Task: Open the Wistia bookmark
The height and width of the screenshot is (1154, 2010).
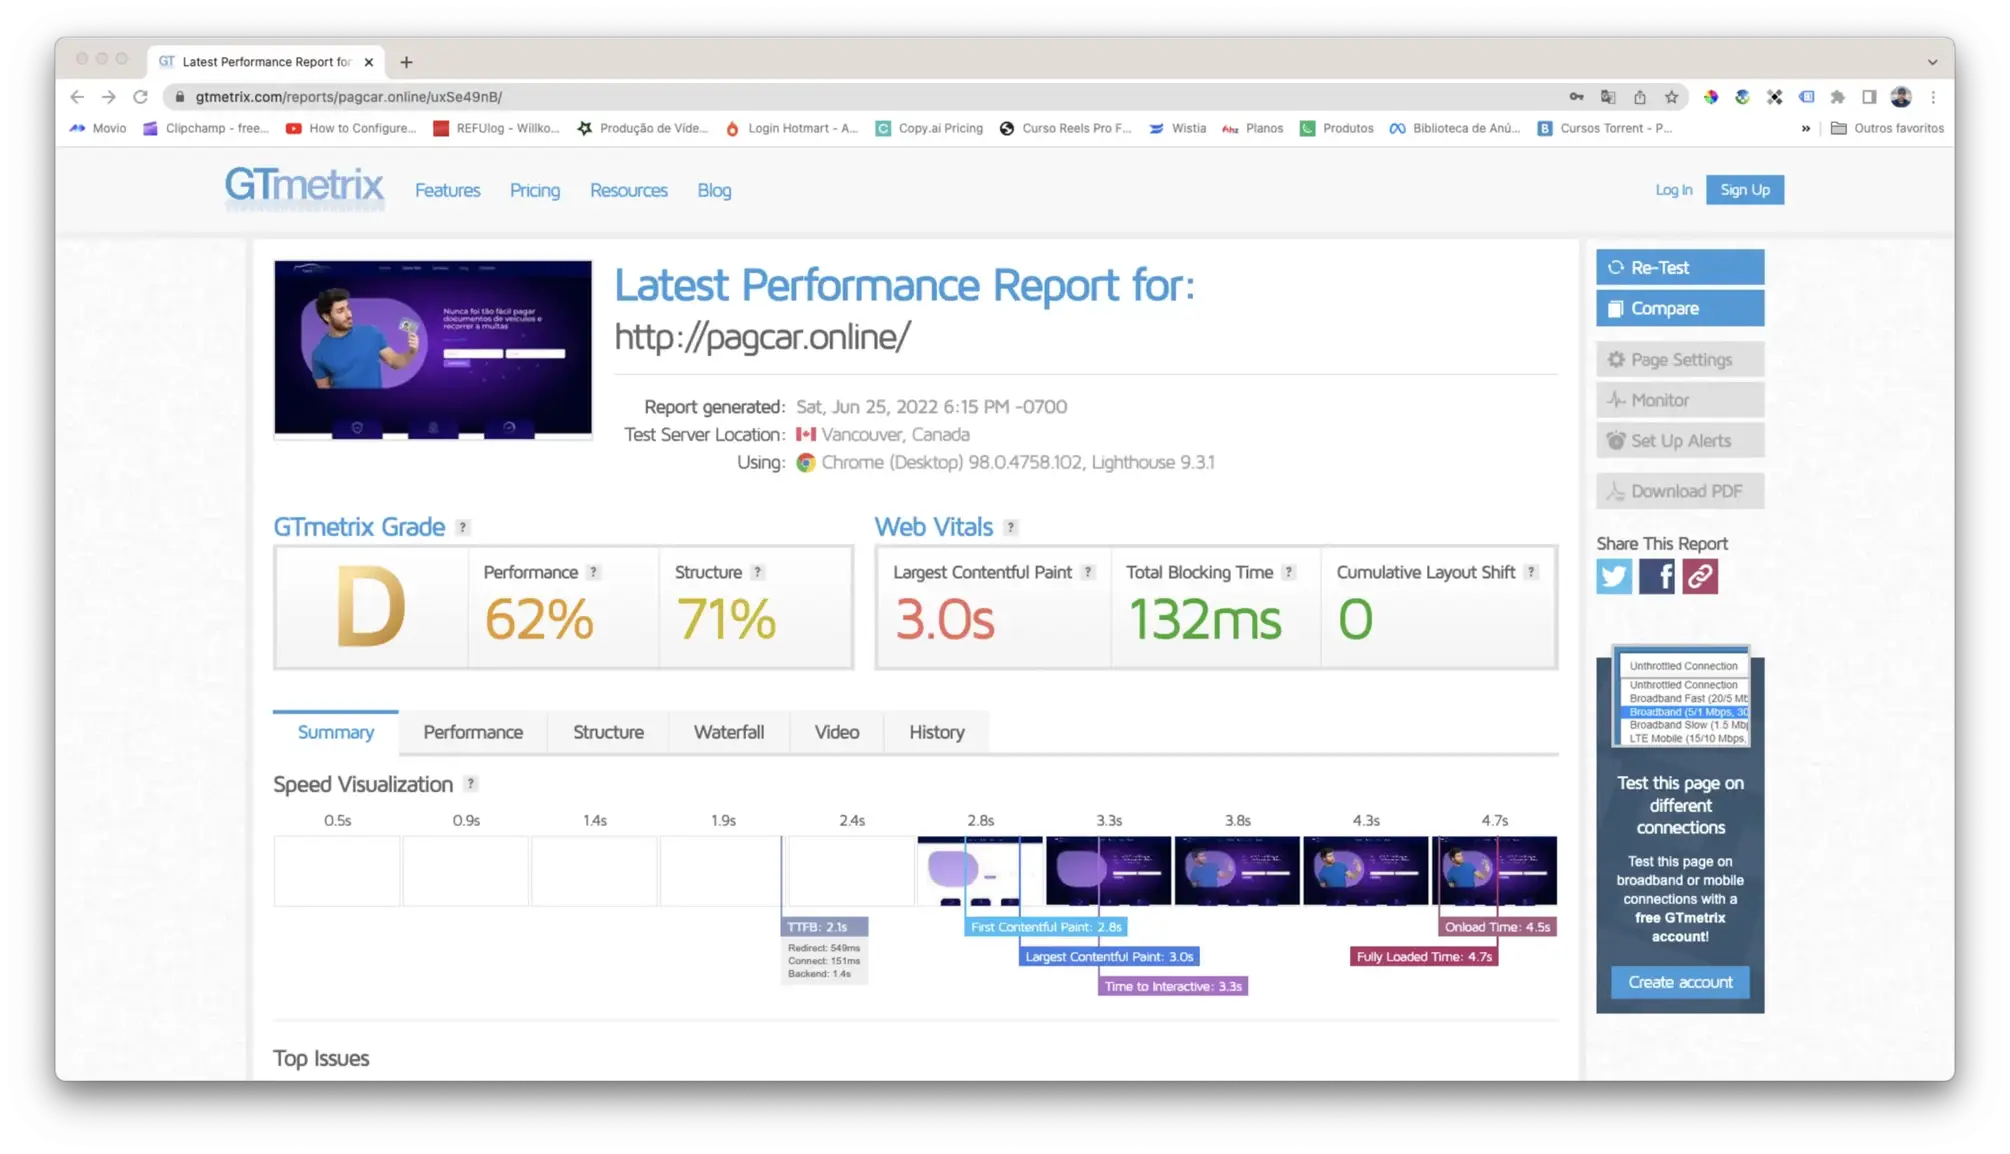Action: 1178,128
